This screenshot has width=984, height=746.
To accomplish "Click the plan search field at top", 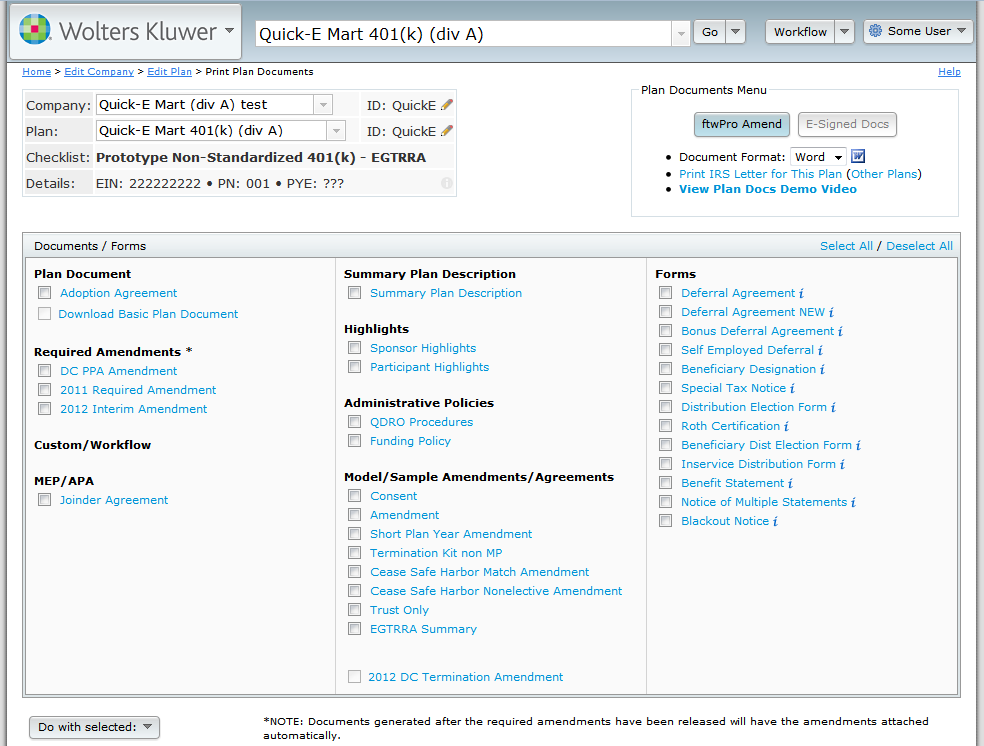I will tap(463, 33).
